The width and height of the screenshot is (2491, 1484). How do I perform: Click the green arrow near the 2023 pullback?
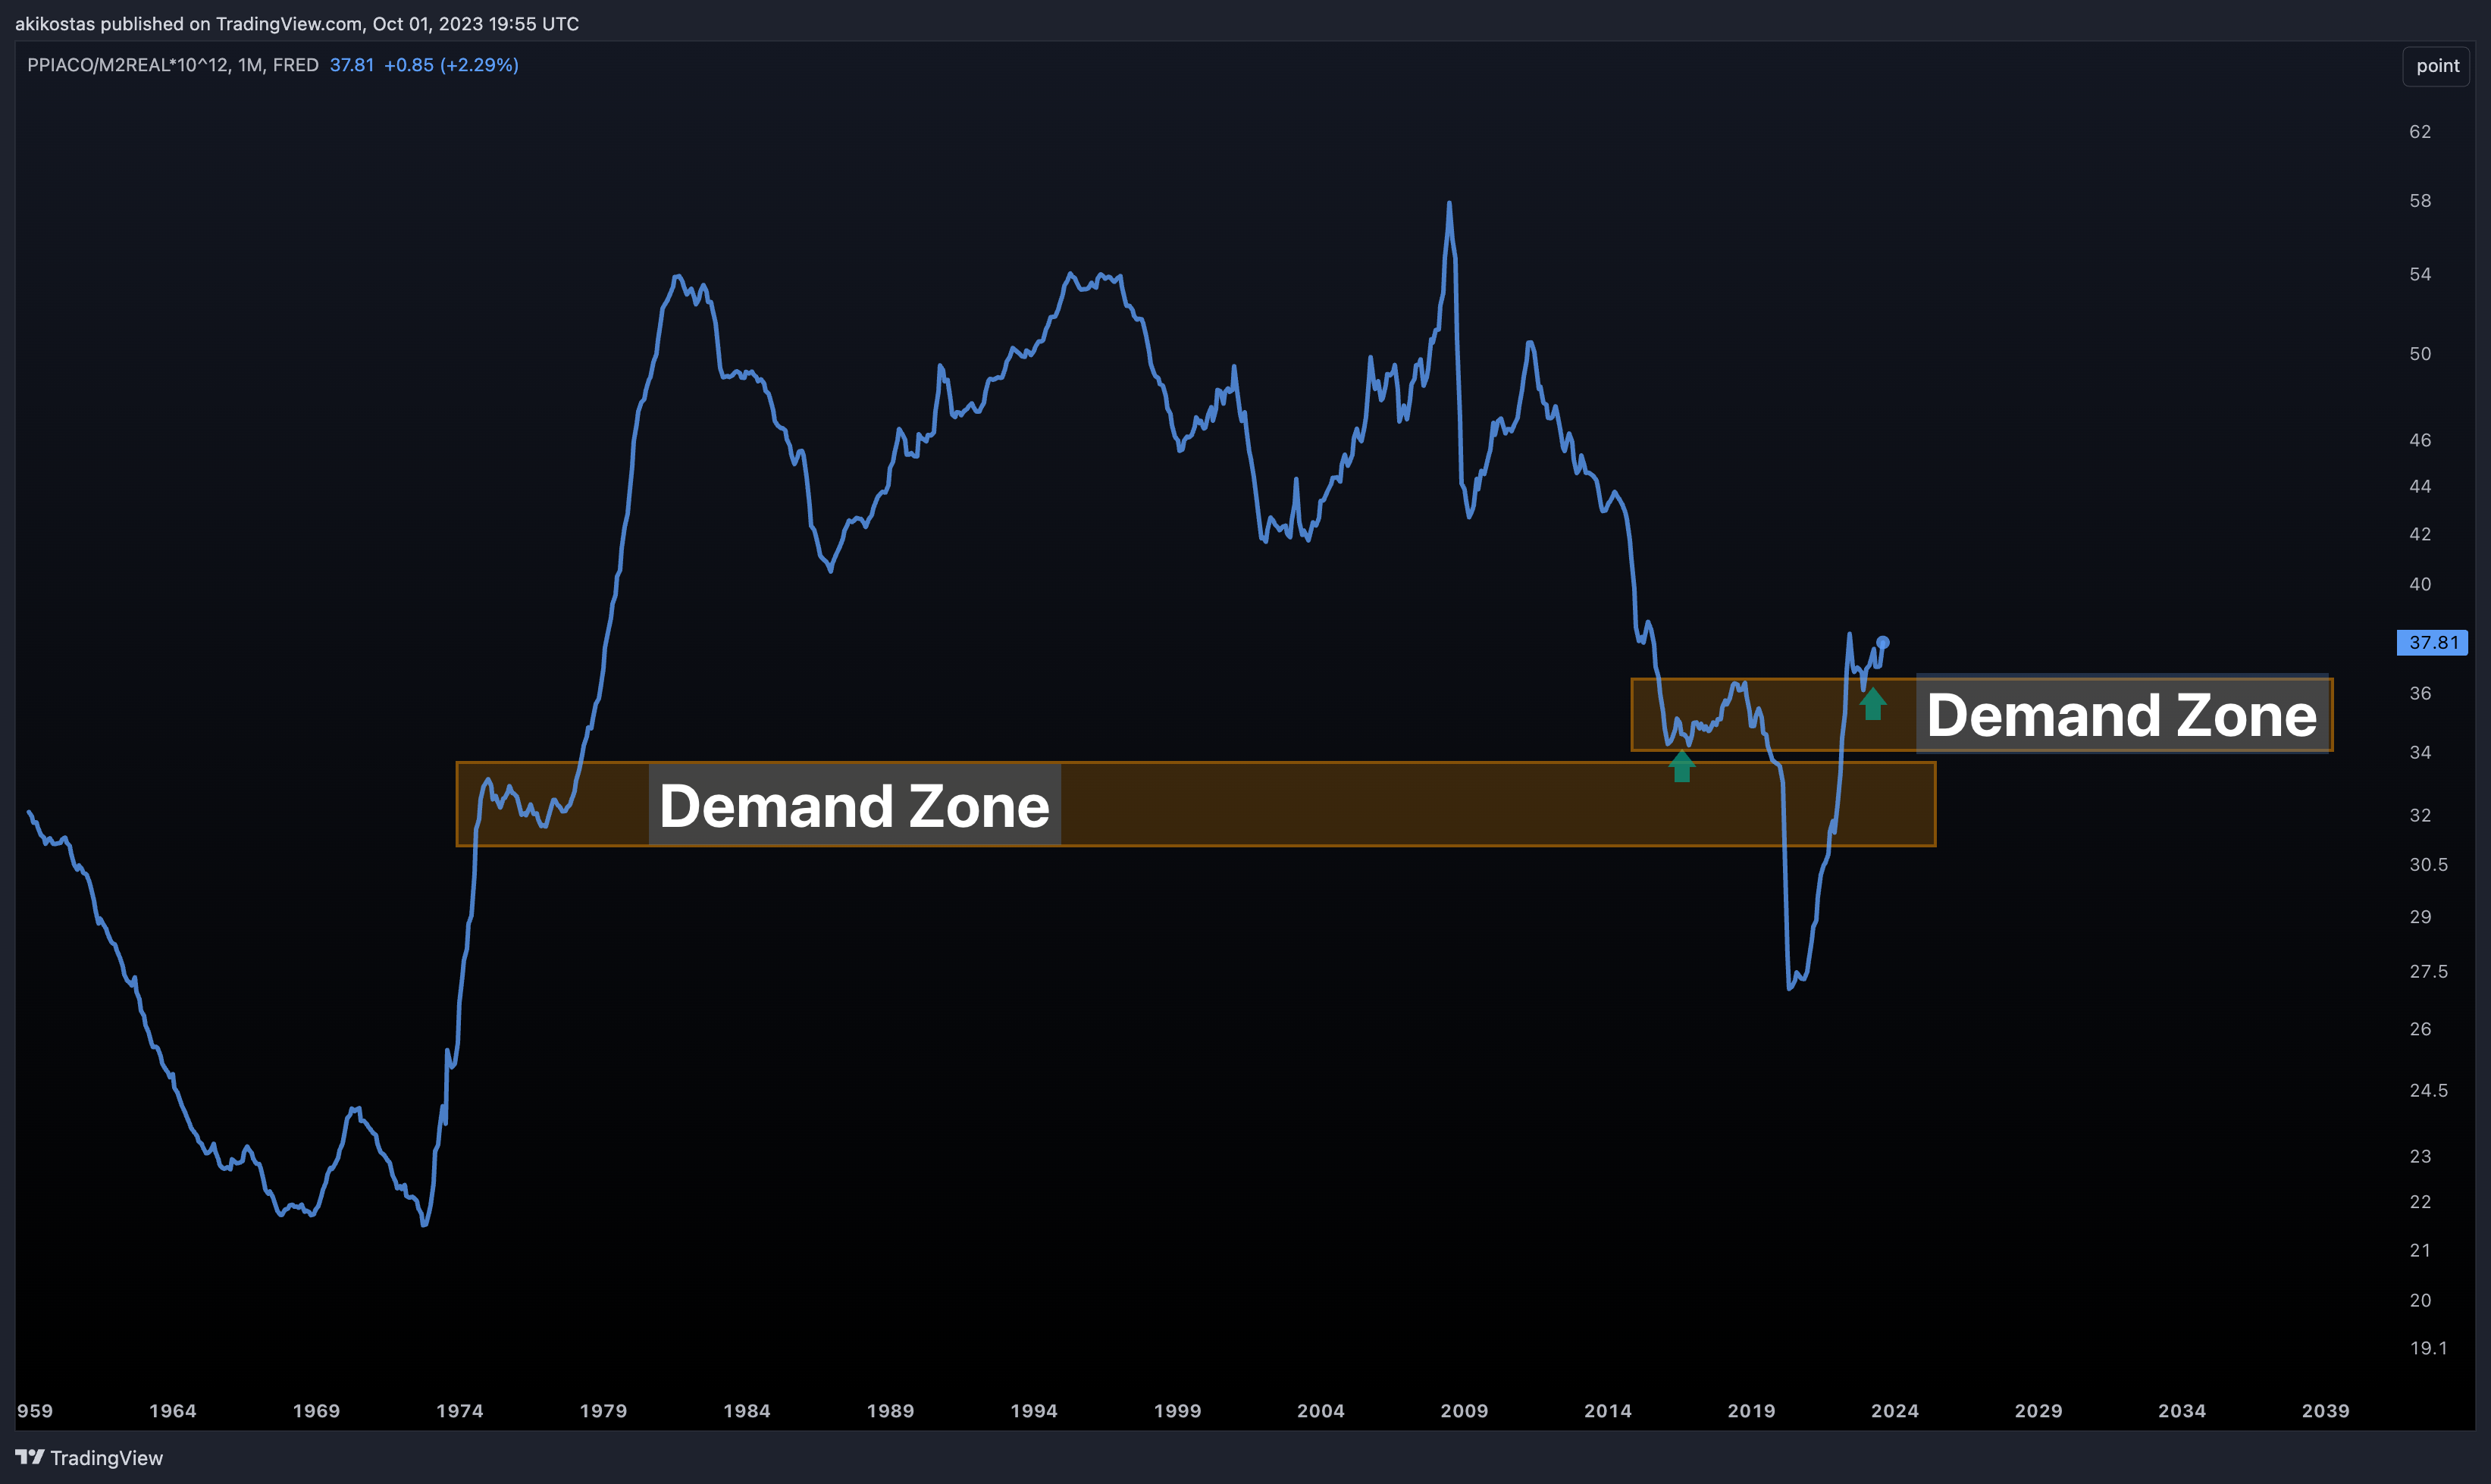pos(1873,703)
